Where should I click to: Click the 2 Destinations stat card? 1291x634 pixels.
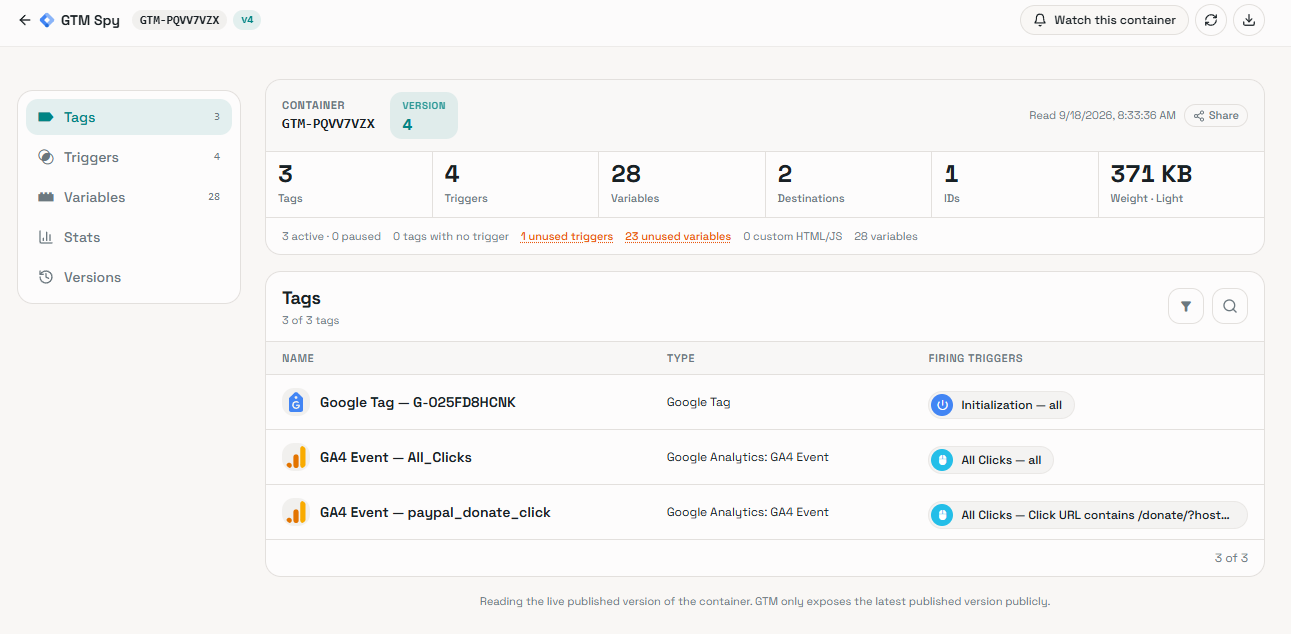coord(848,185)
